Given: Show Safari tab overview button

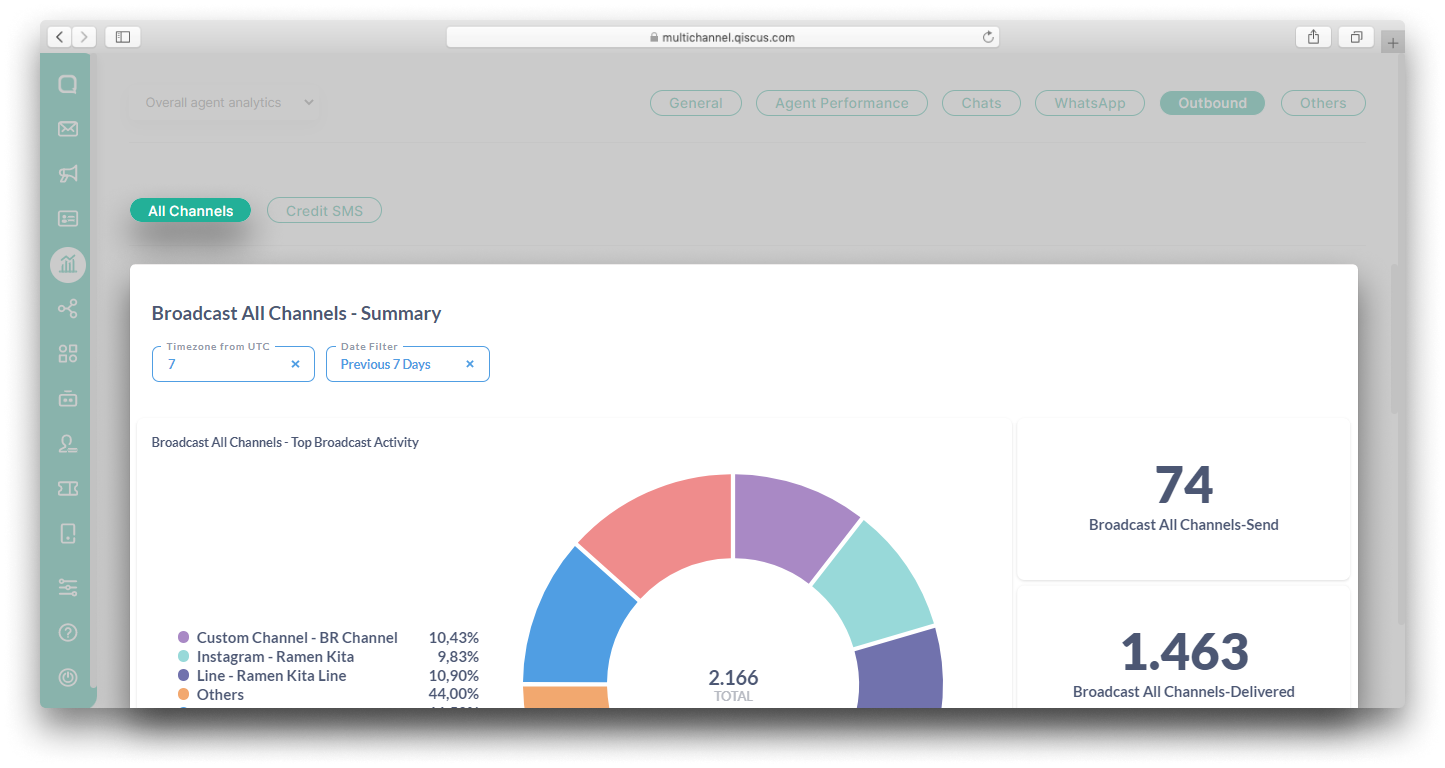Looking at the screenshot, I should 1356,37.
